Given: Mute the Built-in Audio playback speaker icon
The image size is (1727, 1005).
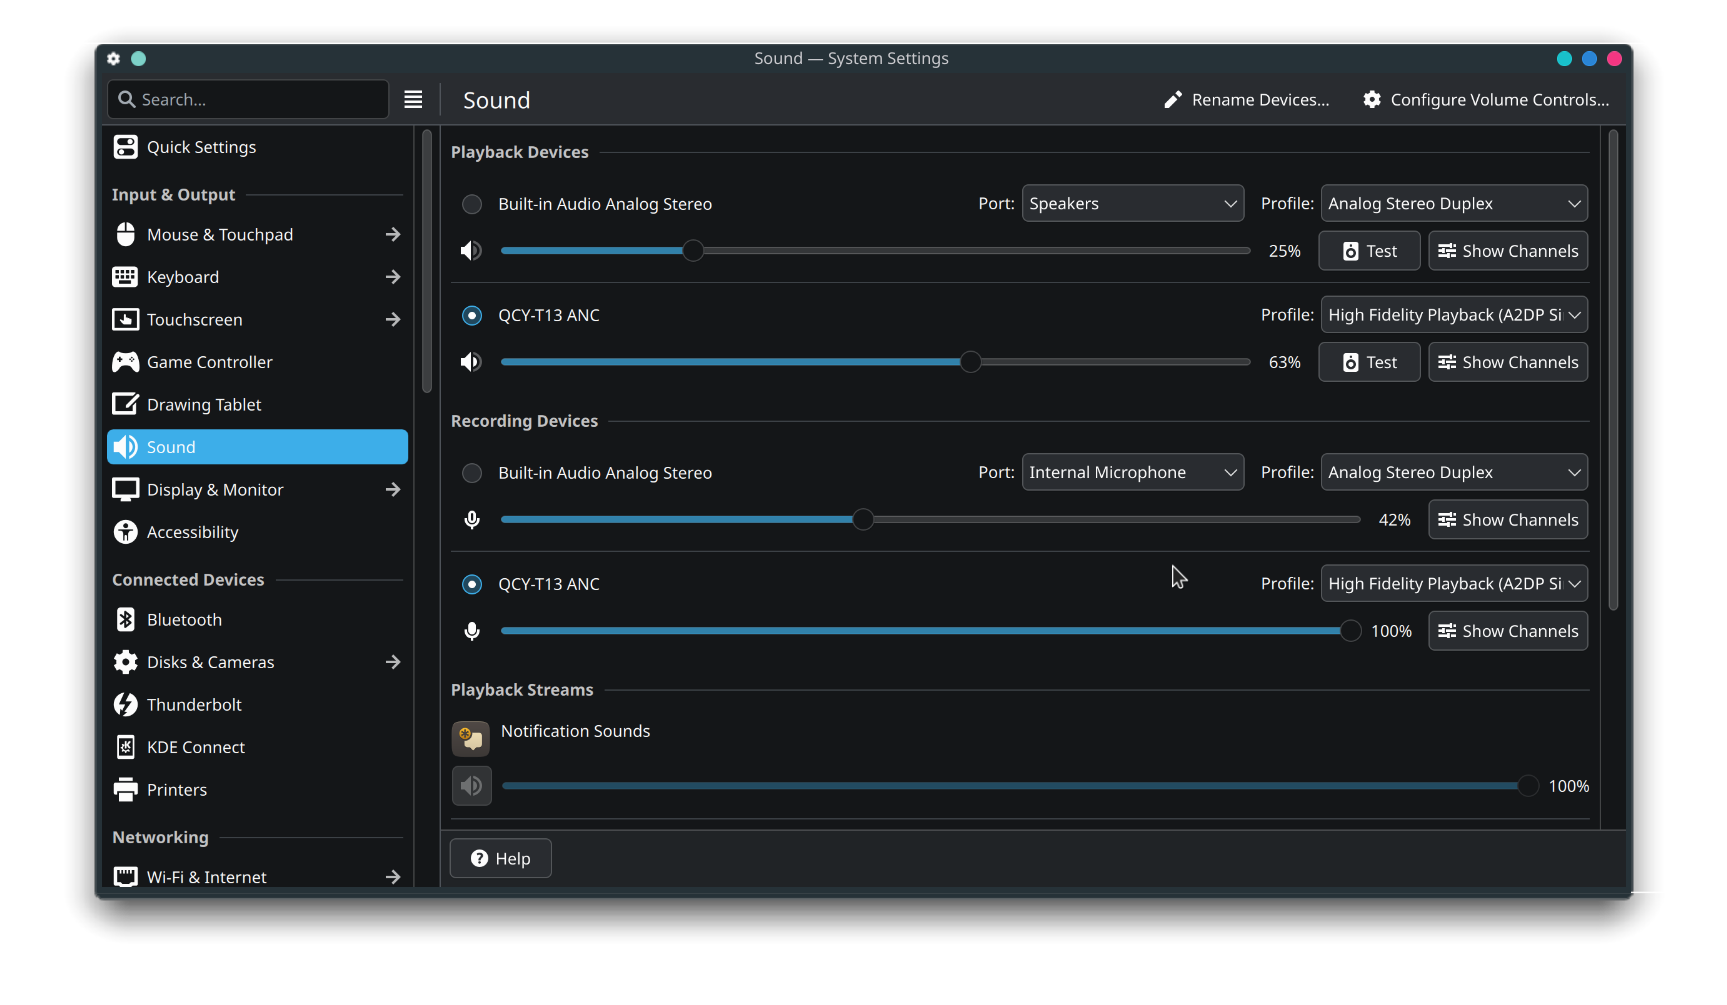Looking at the screenshot, I should (x=471, y=251).
